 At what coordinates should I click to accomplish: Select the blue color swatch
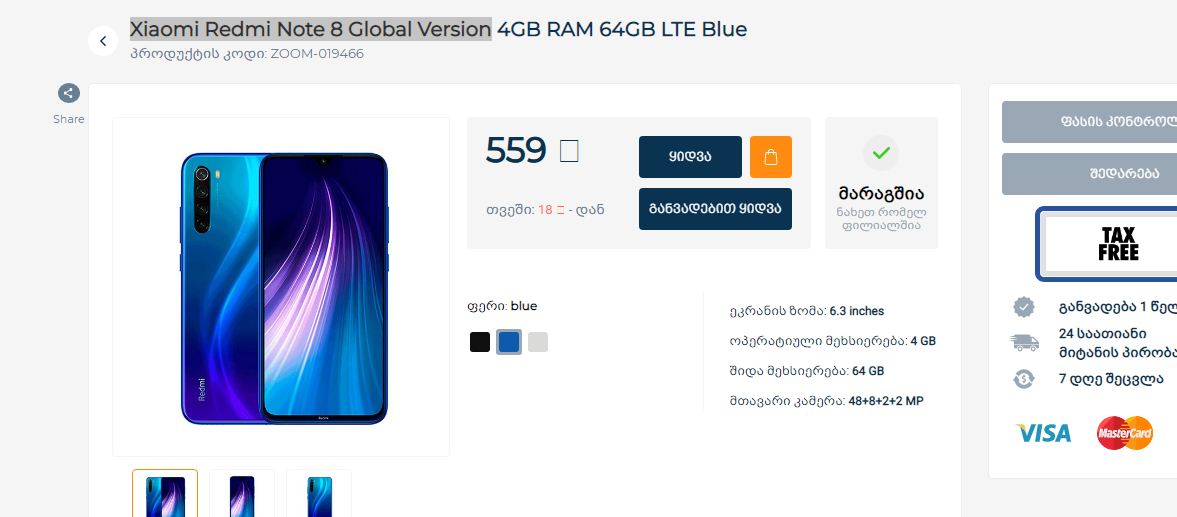tap(509, 342)
